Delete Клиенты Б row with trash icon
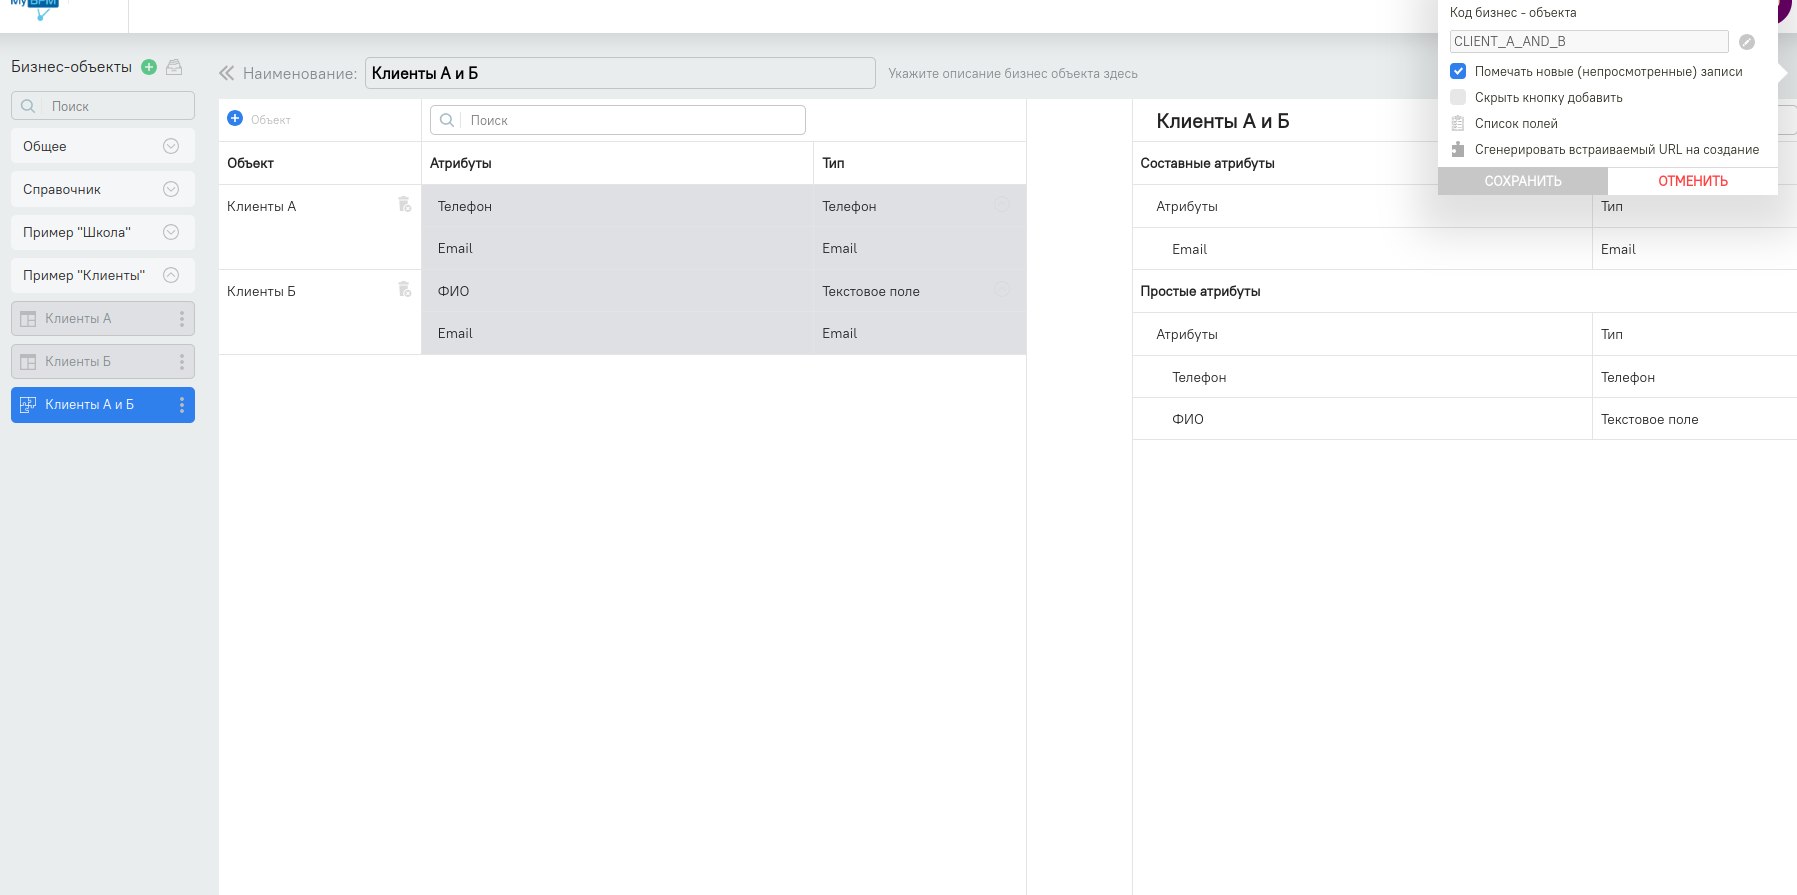1797x895 pixels. [404, 290]
